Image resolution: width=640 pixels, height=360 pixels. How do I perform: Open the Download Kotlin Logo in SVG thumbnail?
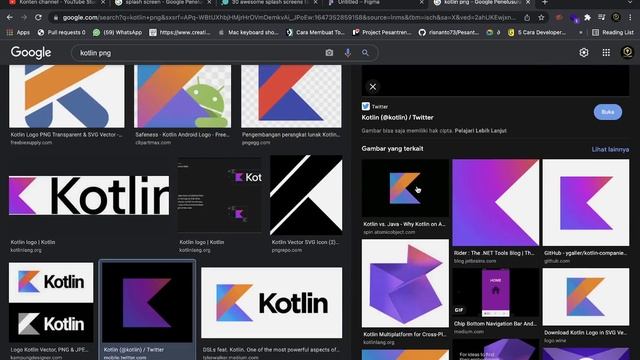click(x=586, y=297)
